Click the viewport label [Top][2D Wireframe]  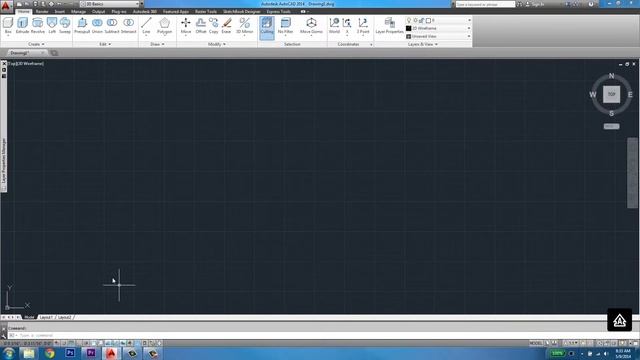26,64
